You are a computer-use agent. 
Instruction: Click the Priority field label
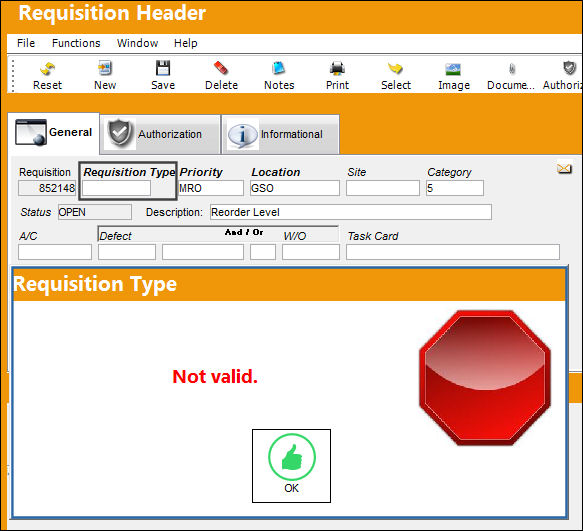pos(201,172)
